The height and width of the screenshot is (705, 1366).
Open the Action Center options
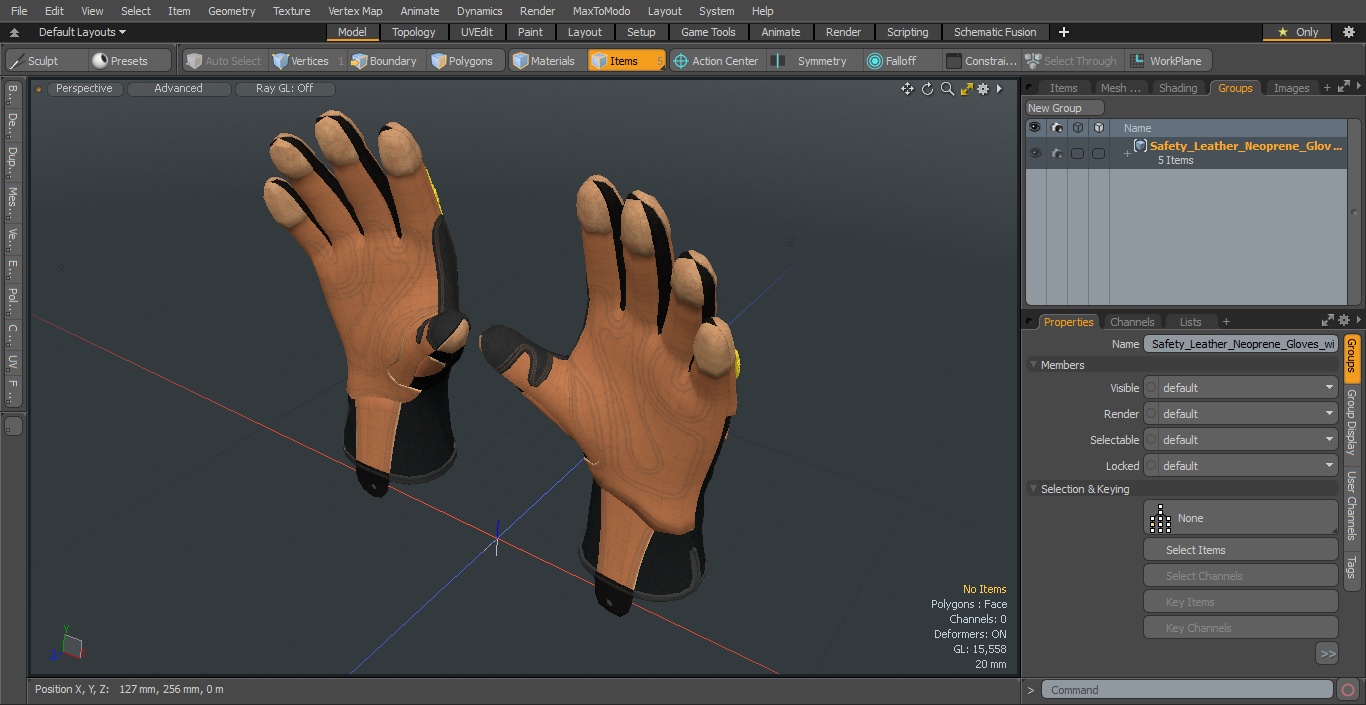coord(716,61)
